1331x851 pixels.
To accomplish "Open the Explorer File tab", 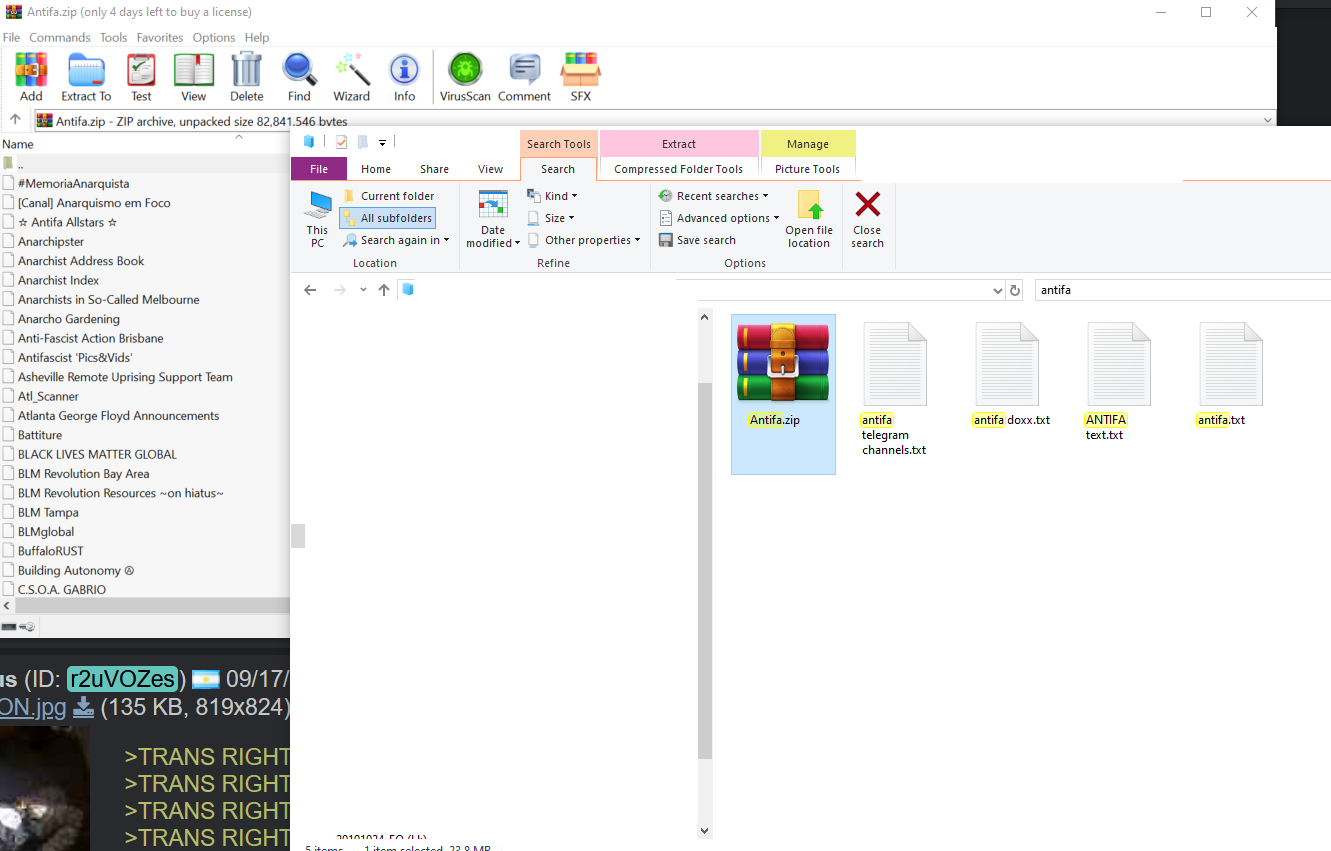I will pyautogui.click(x=319, y=169).
